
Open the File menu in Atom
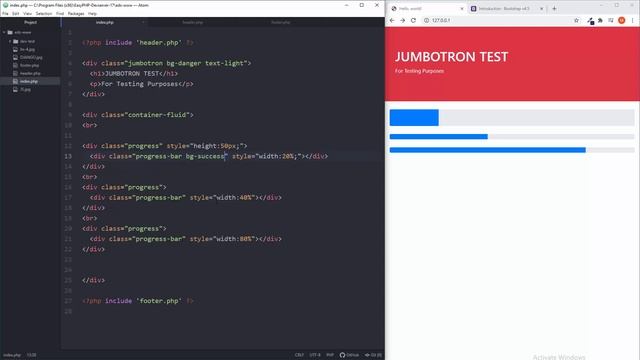(x=5, y=13)
